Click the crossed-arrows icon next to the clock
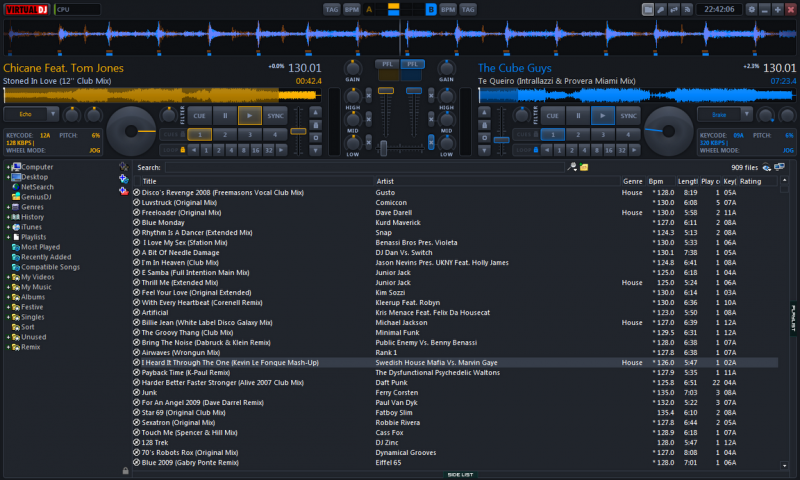The height and width of the screenshot is (480, 800). click(x=674, y=9)
